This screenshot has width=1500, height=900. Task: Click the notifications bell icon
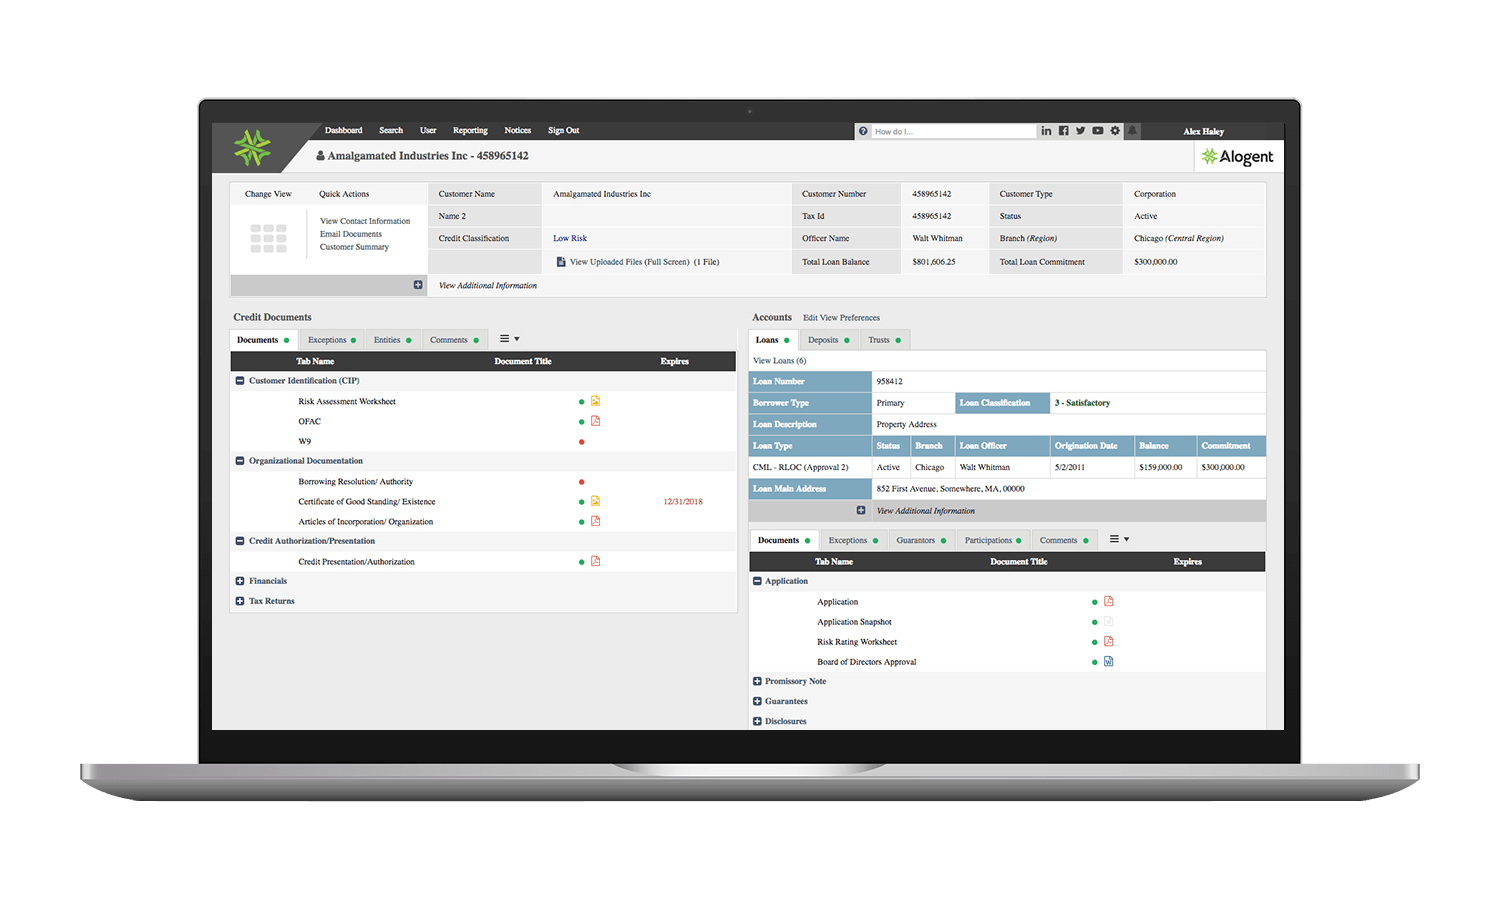tap(1132, 131)
